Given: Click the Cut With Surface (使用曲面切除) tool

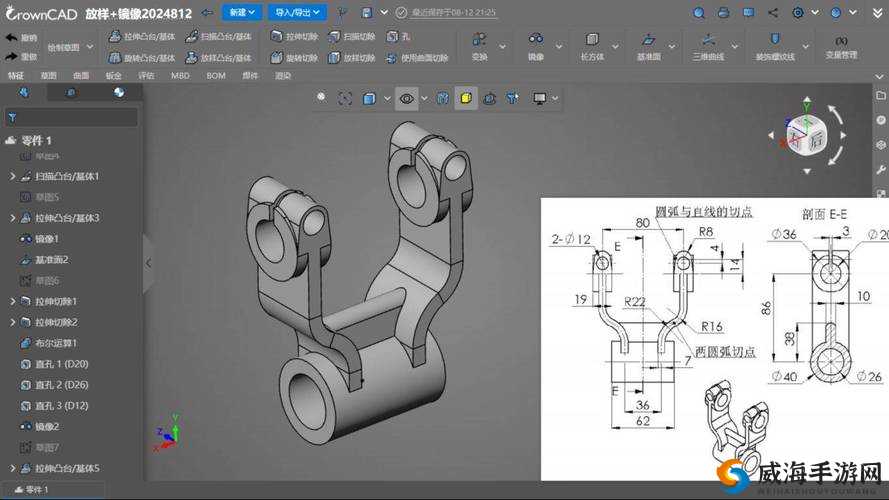Looking at the screenshot, I should (417, 57).
